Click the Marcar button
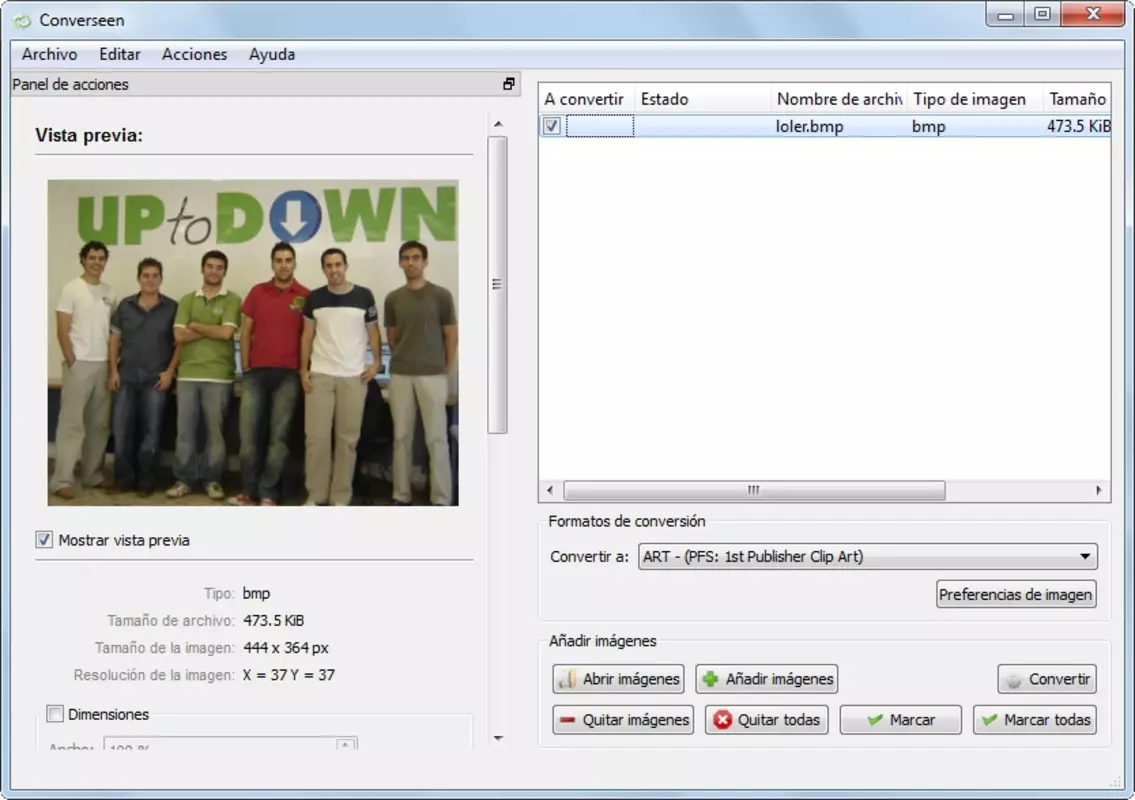This screenshot has width=1135, height=800. click(900, 720)
